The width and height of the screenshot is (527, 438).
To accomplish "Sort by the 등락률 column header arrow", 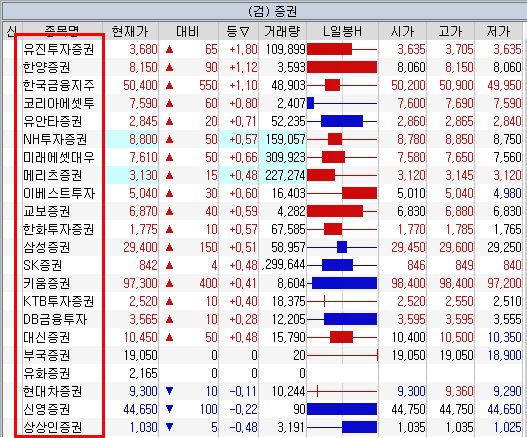I will pos(245,32).
